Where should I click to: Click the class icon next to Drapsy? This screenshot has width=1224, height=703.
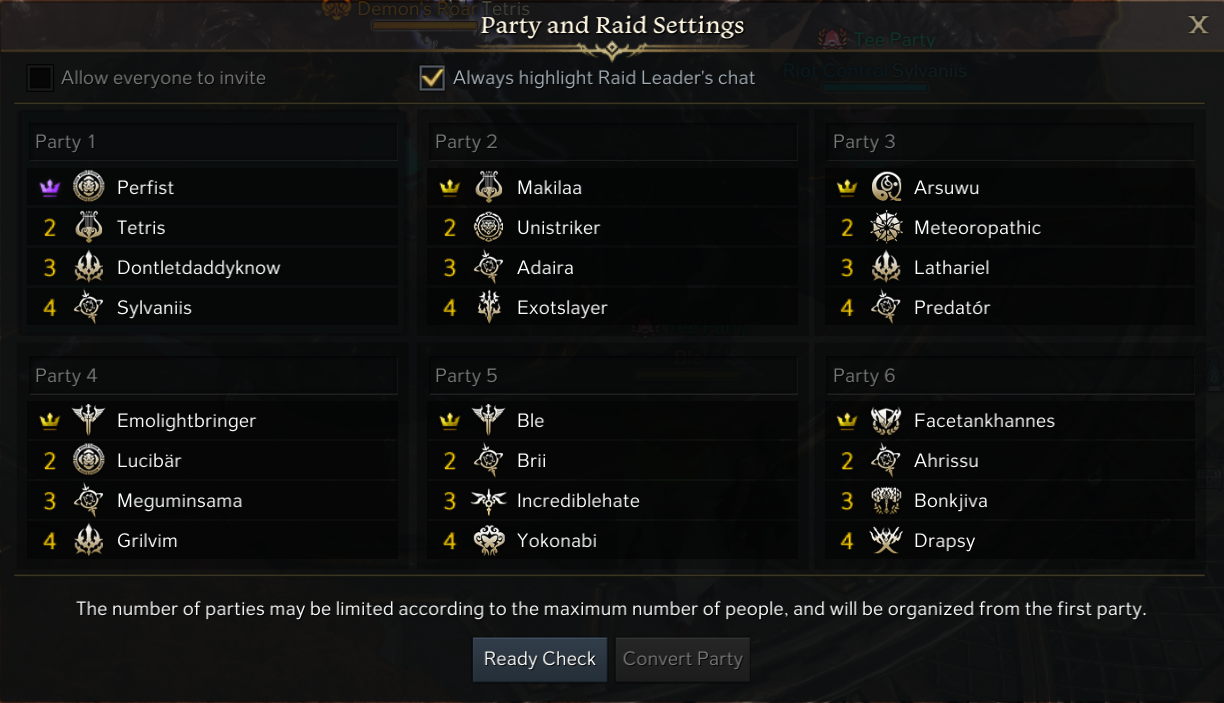(886, 540)
